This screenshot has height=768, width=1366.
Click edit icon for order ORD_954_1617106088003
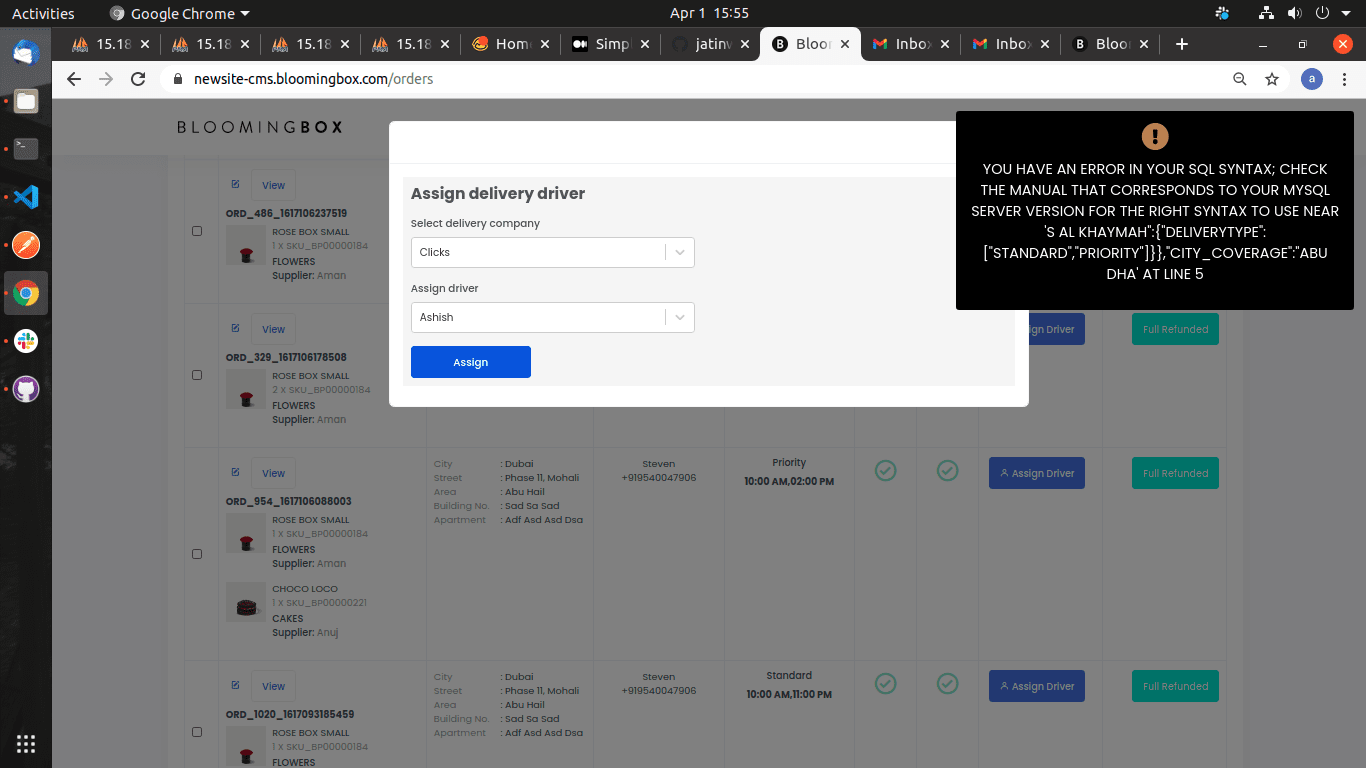click(x=236, y=472)
